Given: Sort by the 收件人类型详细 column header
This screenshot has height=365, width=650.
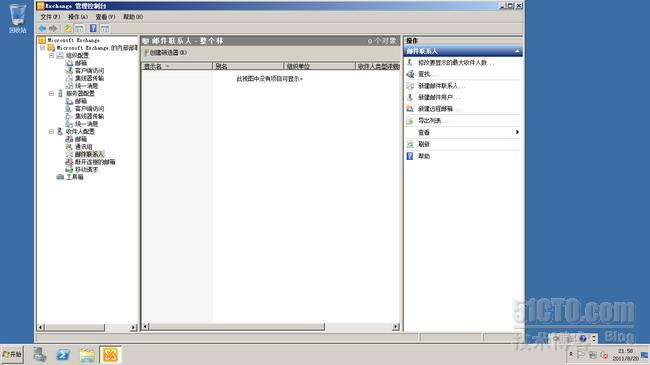Looking at the screenshot, I should coord(378,66).
